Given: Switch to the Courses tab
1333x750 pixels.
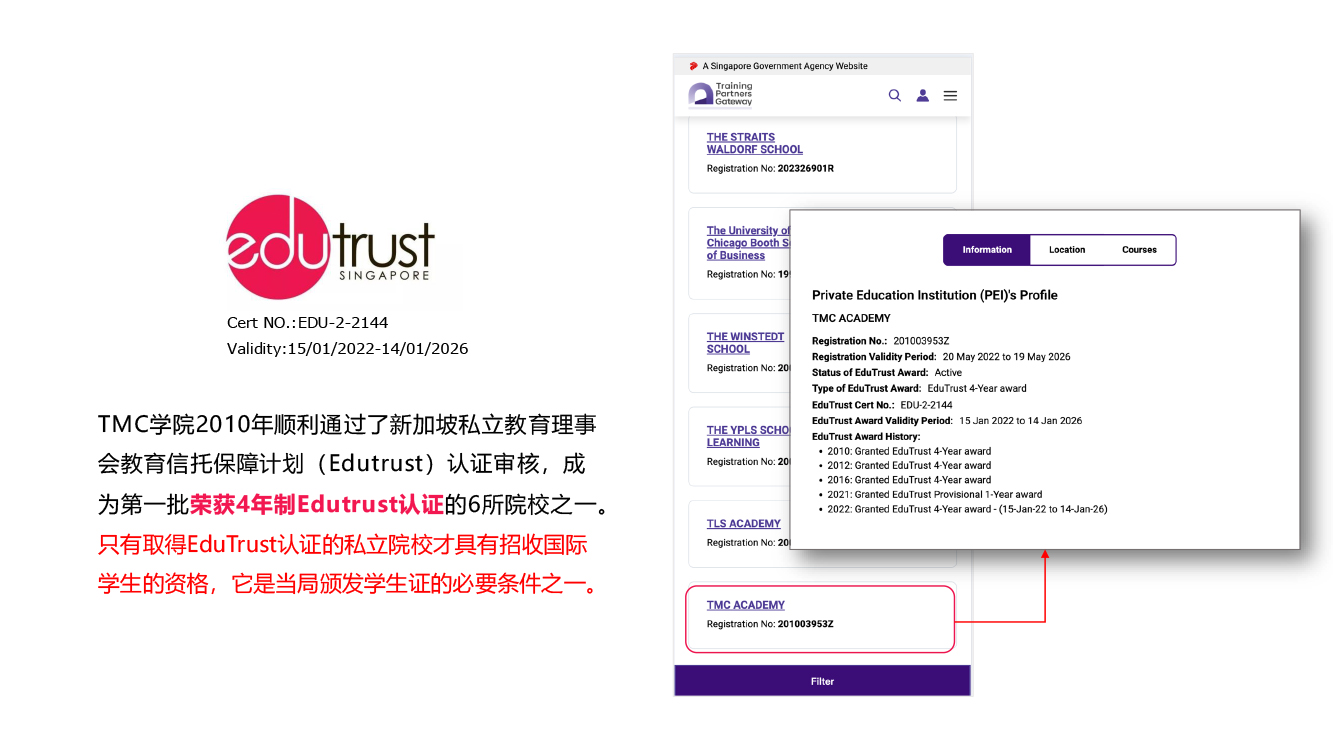Looking at the screenshot, I should click(x=1139, y=250).
